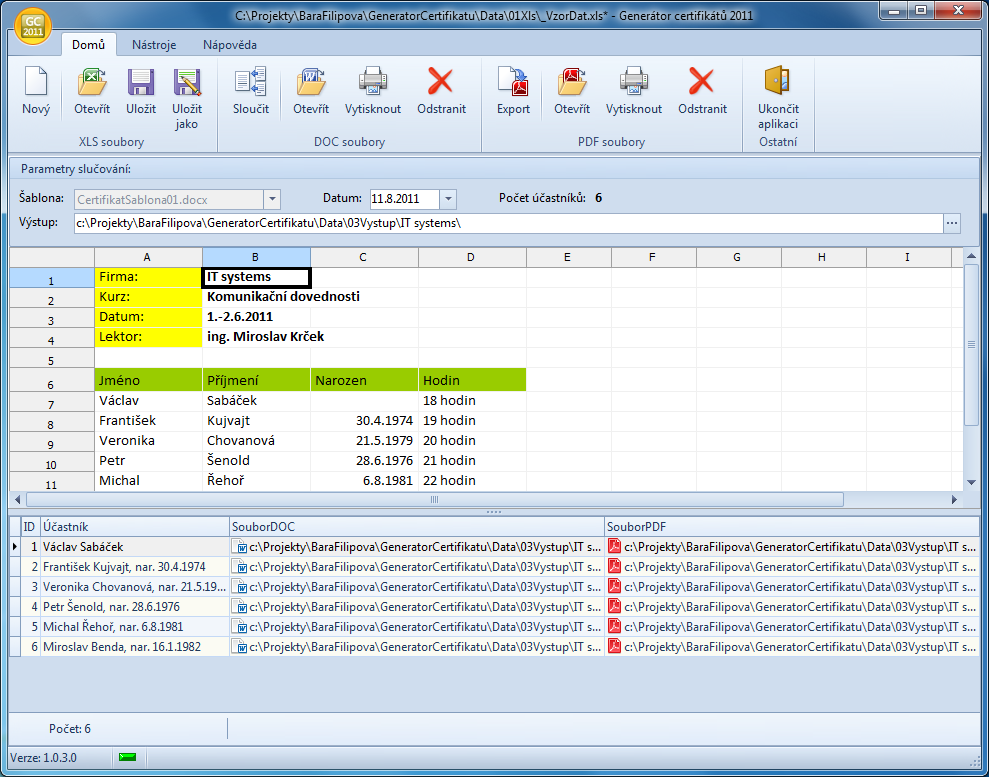
Task: Click the PDF icon in Michal Řehoř row
Action: pyautogui.click(x=614, y=626)
